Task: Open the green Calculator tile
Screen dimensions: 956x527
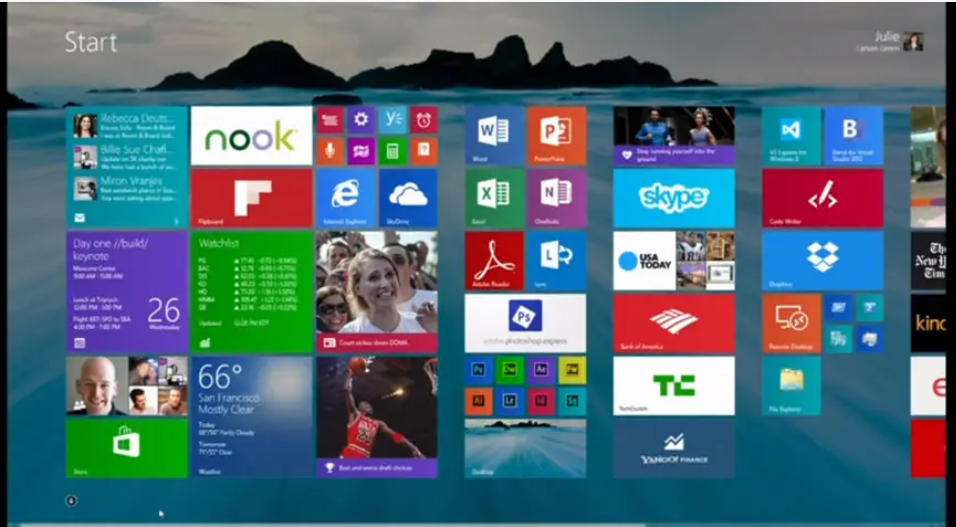Action: coord(393,151)
